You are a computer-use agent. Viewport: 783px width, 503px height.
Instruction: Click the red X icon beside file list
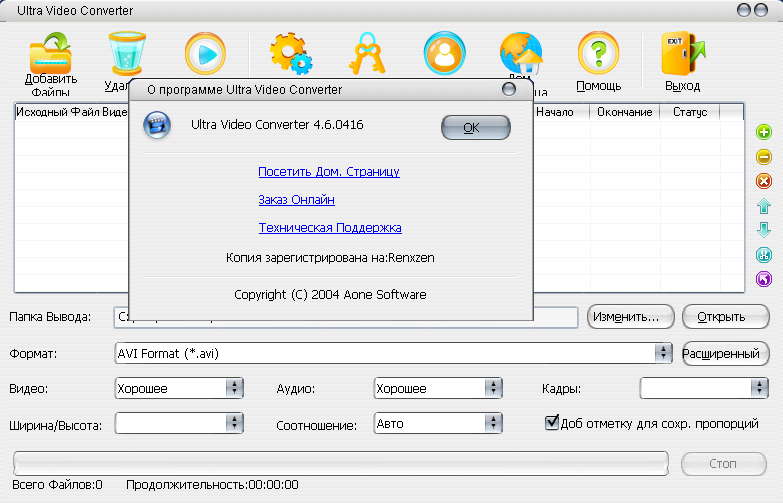point(764,181)
